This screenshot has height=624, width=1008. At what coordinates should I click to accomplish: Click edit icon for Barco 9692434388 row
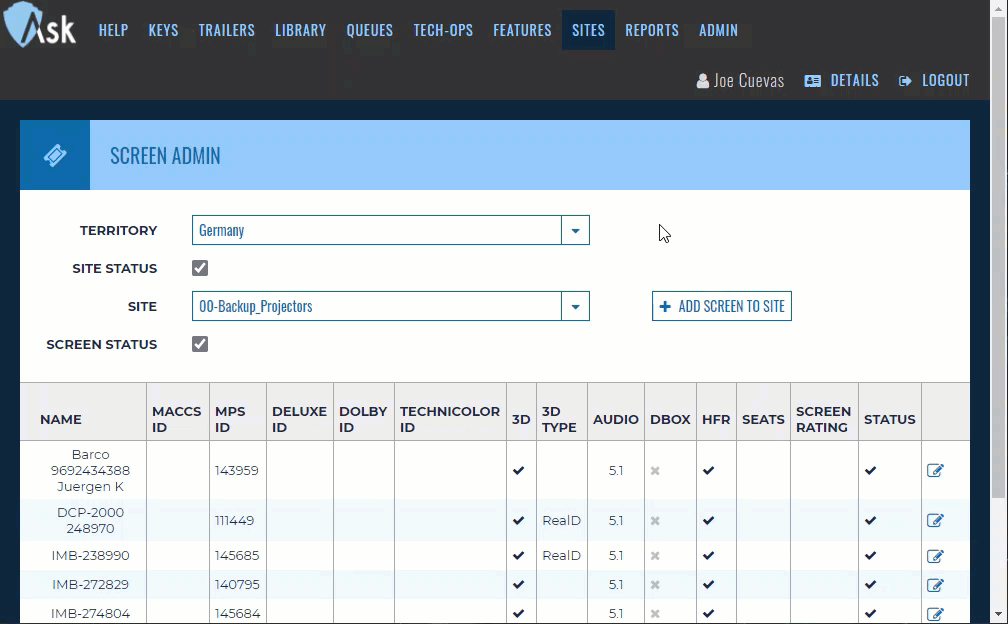(x=935, y=471)
